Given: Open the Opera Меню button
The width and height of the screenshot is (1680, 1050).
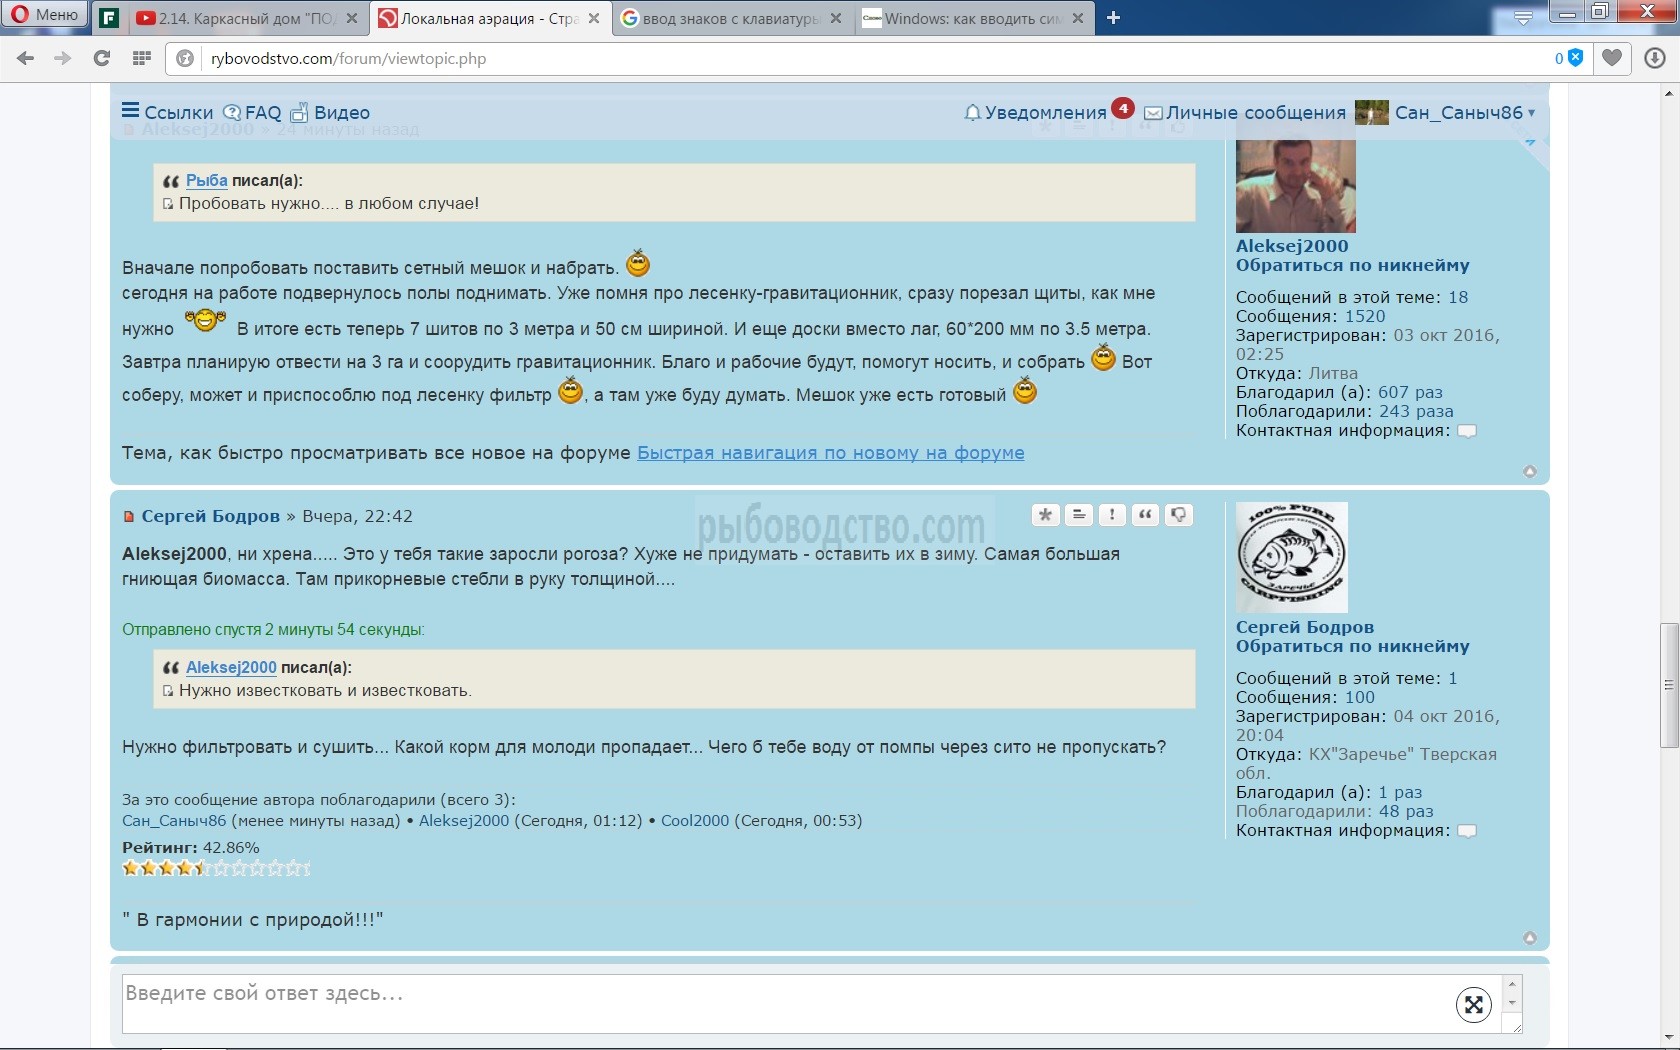Looking at the screenshot, I should [x=44, y=15].
